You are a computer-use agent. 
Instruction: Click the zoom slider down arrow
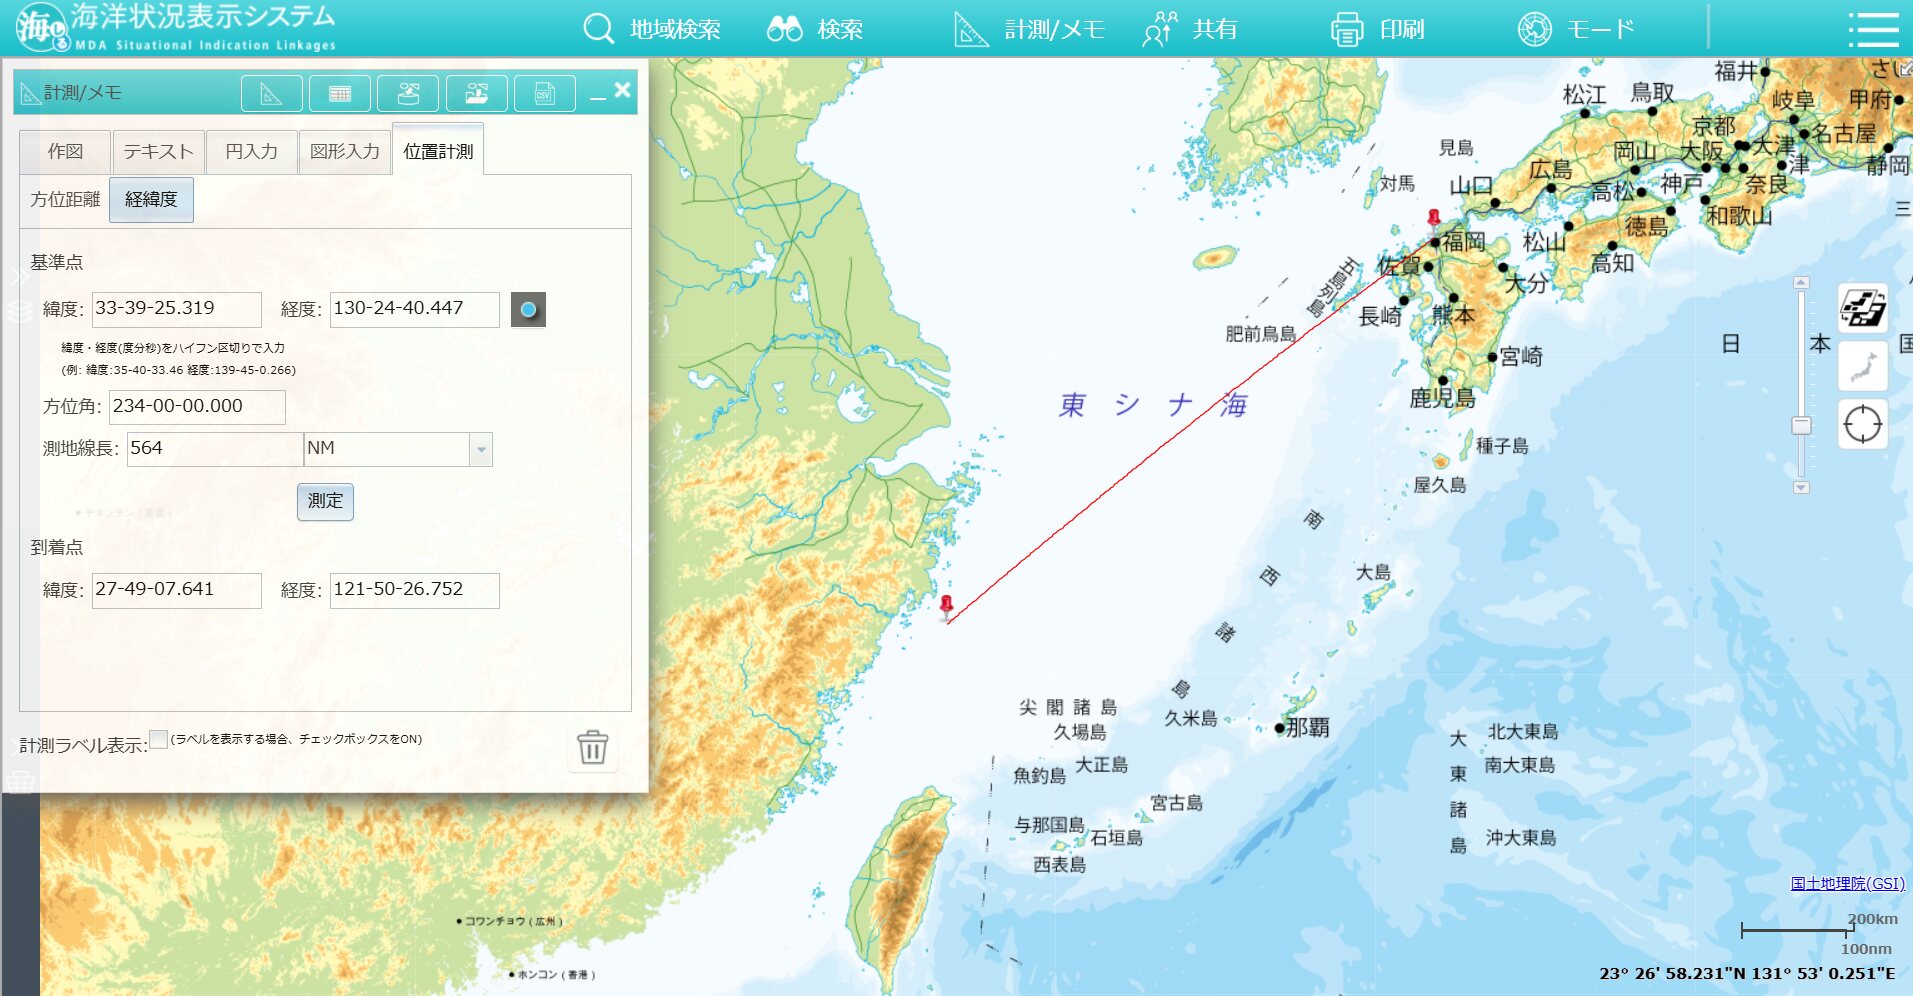tap(1801, 488)
